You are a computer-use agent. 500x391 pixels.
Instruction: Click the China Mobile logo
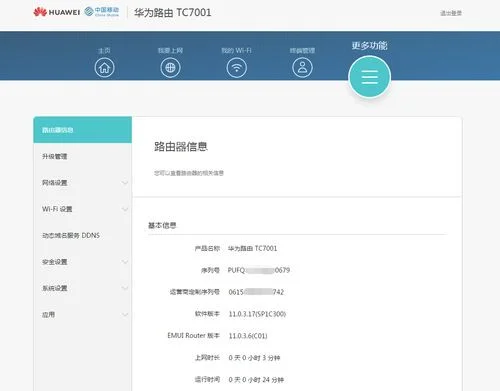[x=102, y=12]
